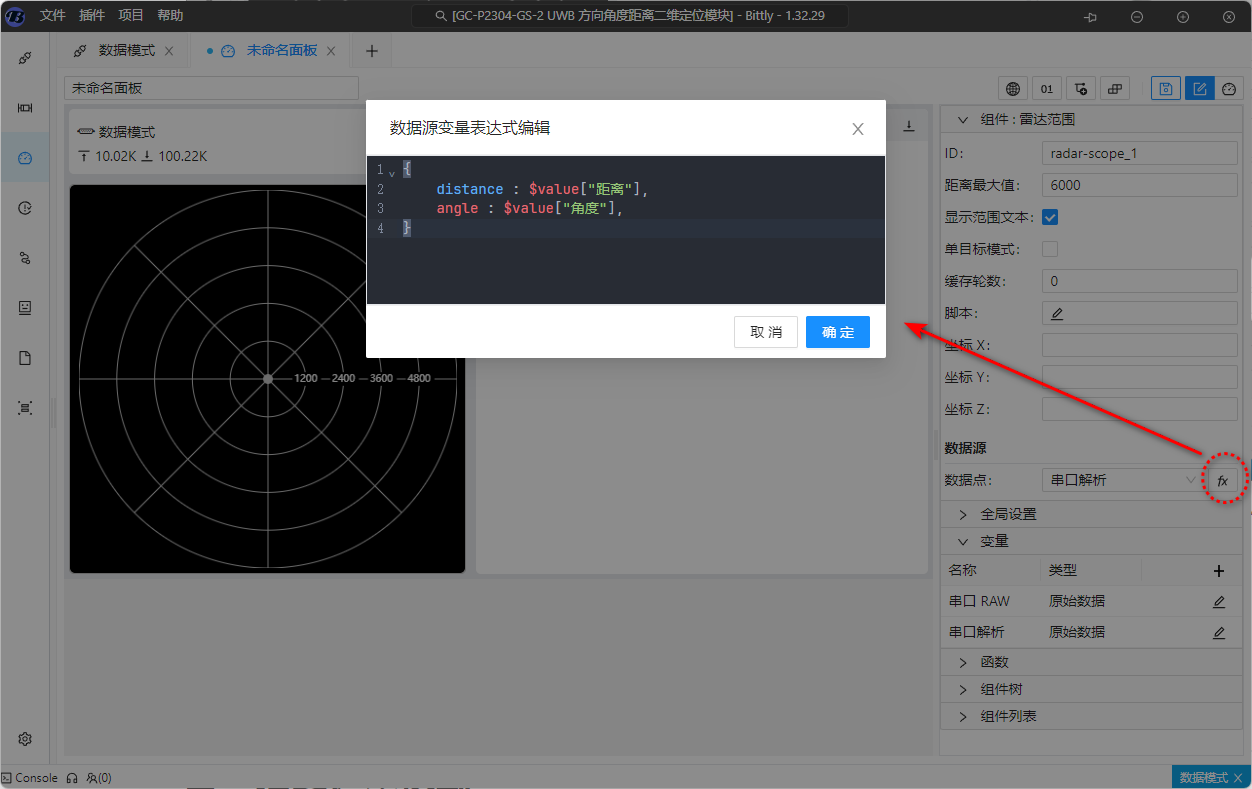The width and height of the screenshot is (1252, 789).
Task: Click the settings gear in left sidebar
Action: 25,739
